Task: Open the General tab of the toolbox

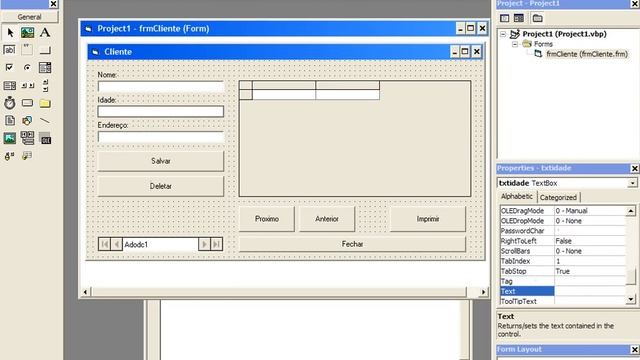Action: 29,17
